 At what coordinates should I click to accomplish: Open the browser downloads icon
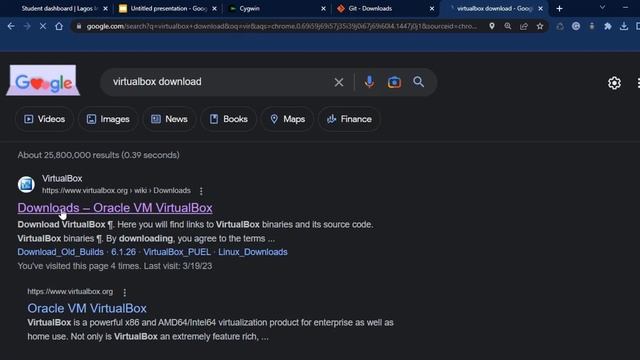pos(624,26)
